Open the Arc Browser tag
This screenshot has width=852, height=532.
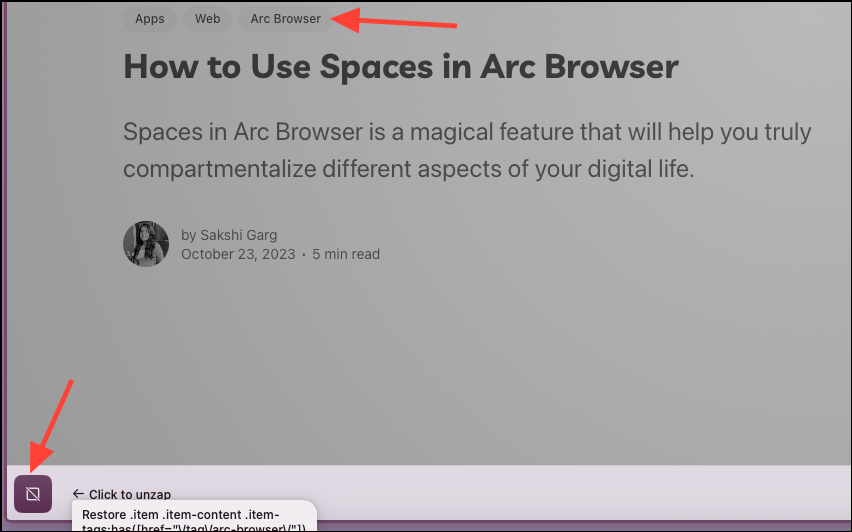[286, 18]
